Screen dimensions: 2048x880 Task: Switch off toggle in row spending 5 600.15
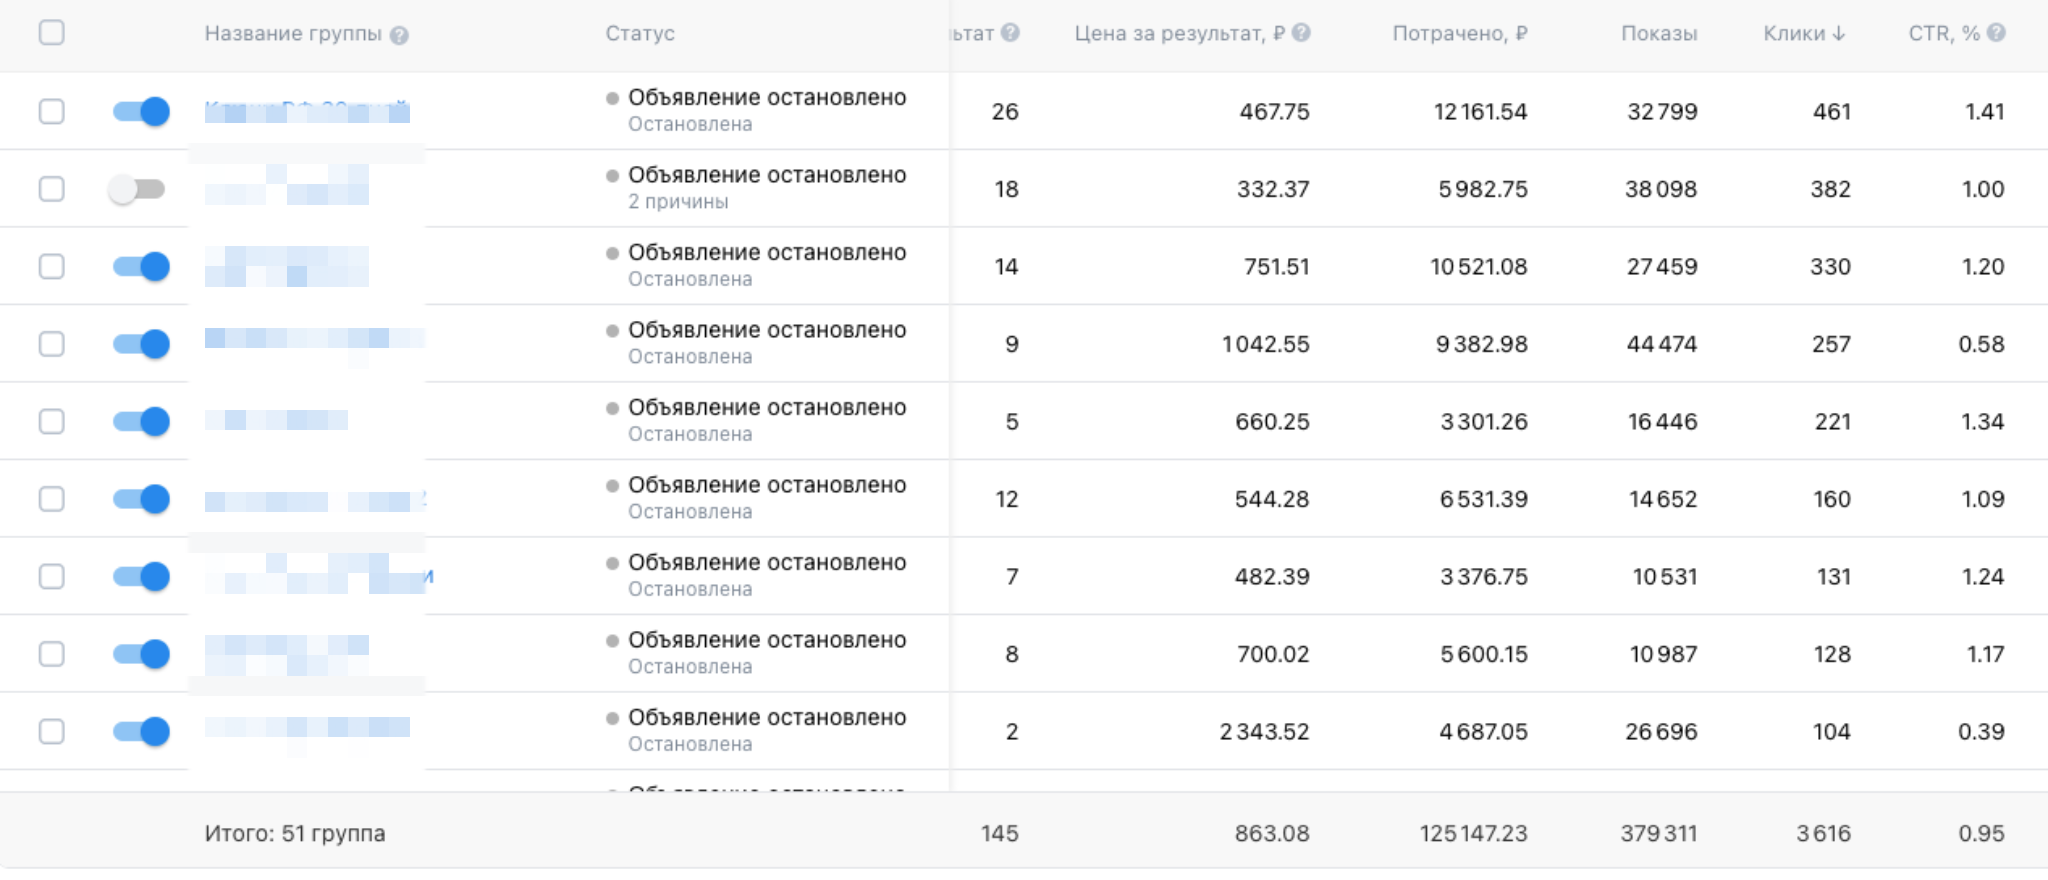coord(141,654)
